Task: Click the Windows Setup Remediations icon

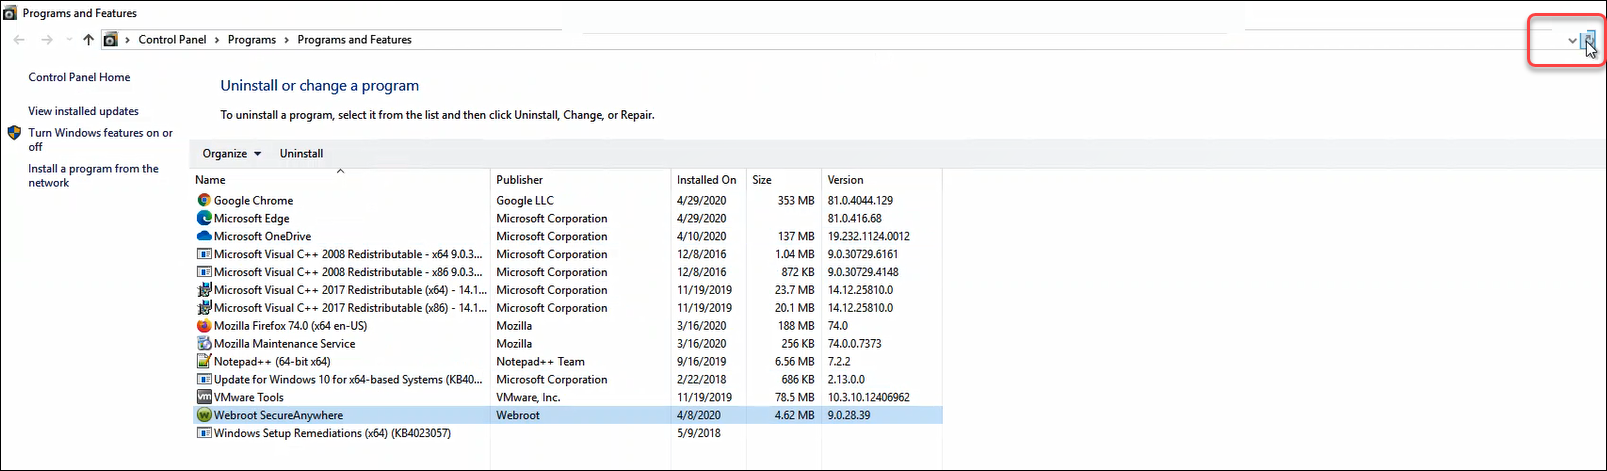Action: 204,433
